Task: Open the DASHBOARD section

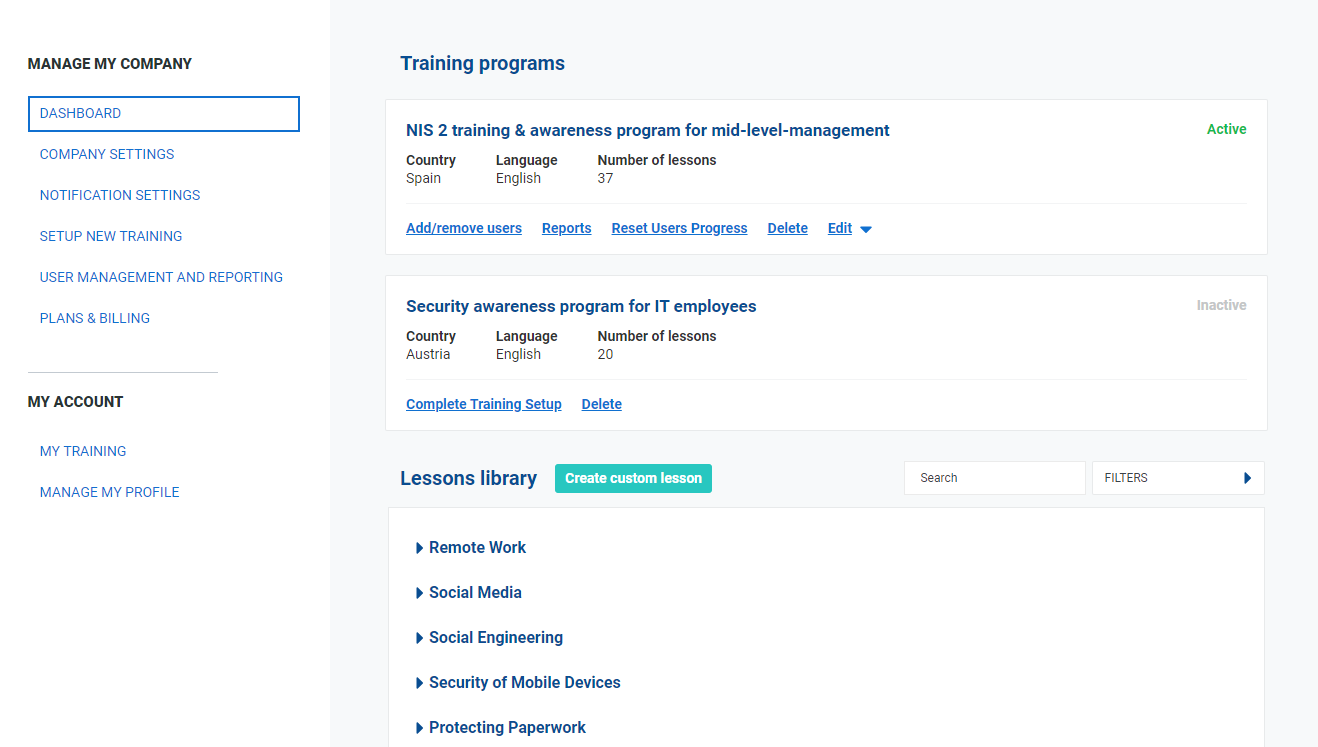Action: point(79,113)
